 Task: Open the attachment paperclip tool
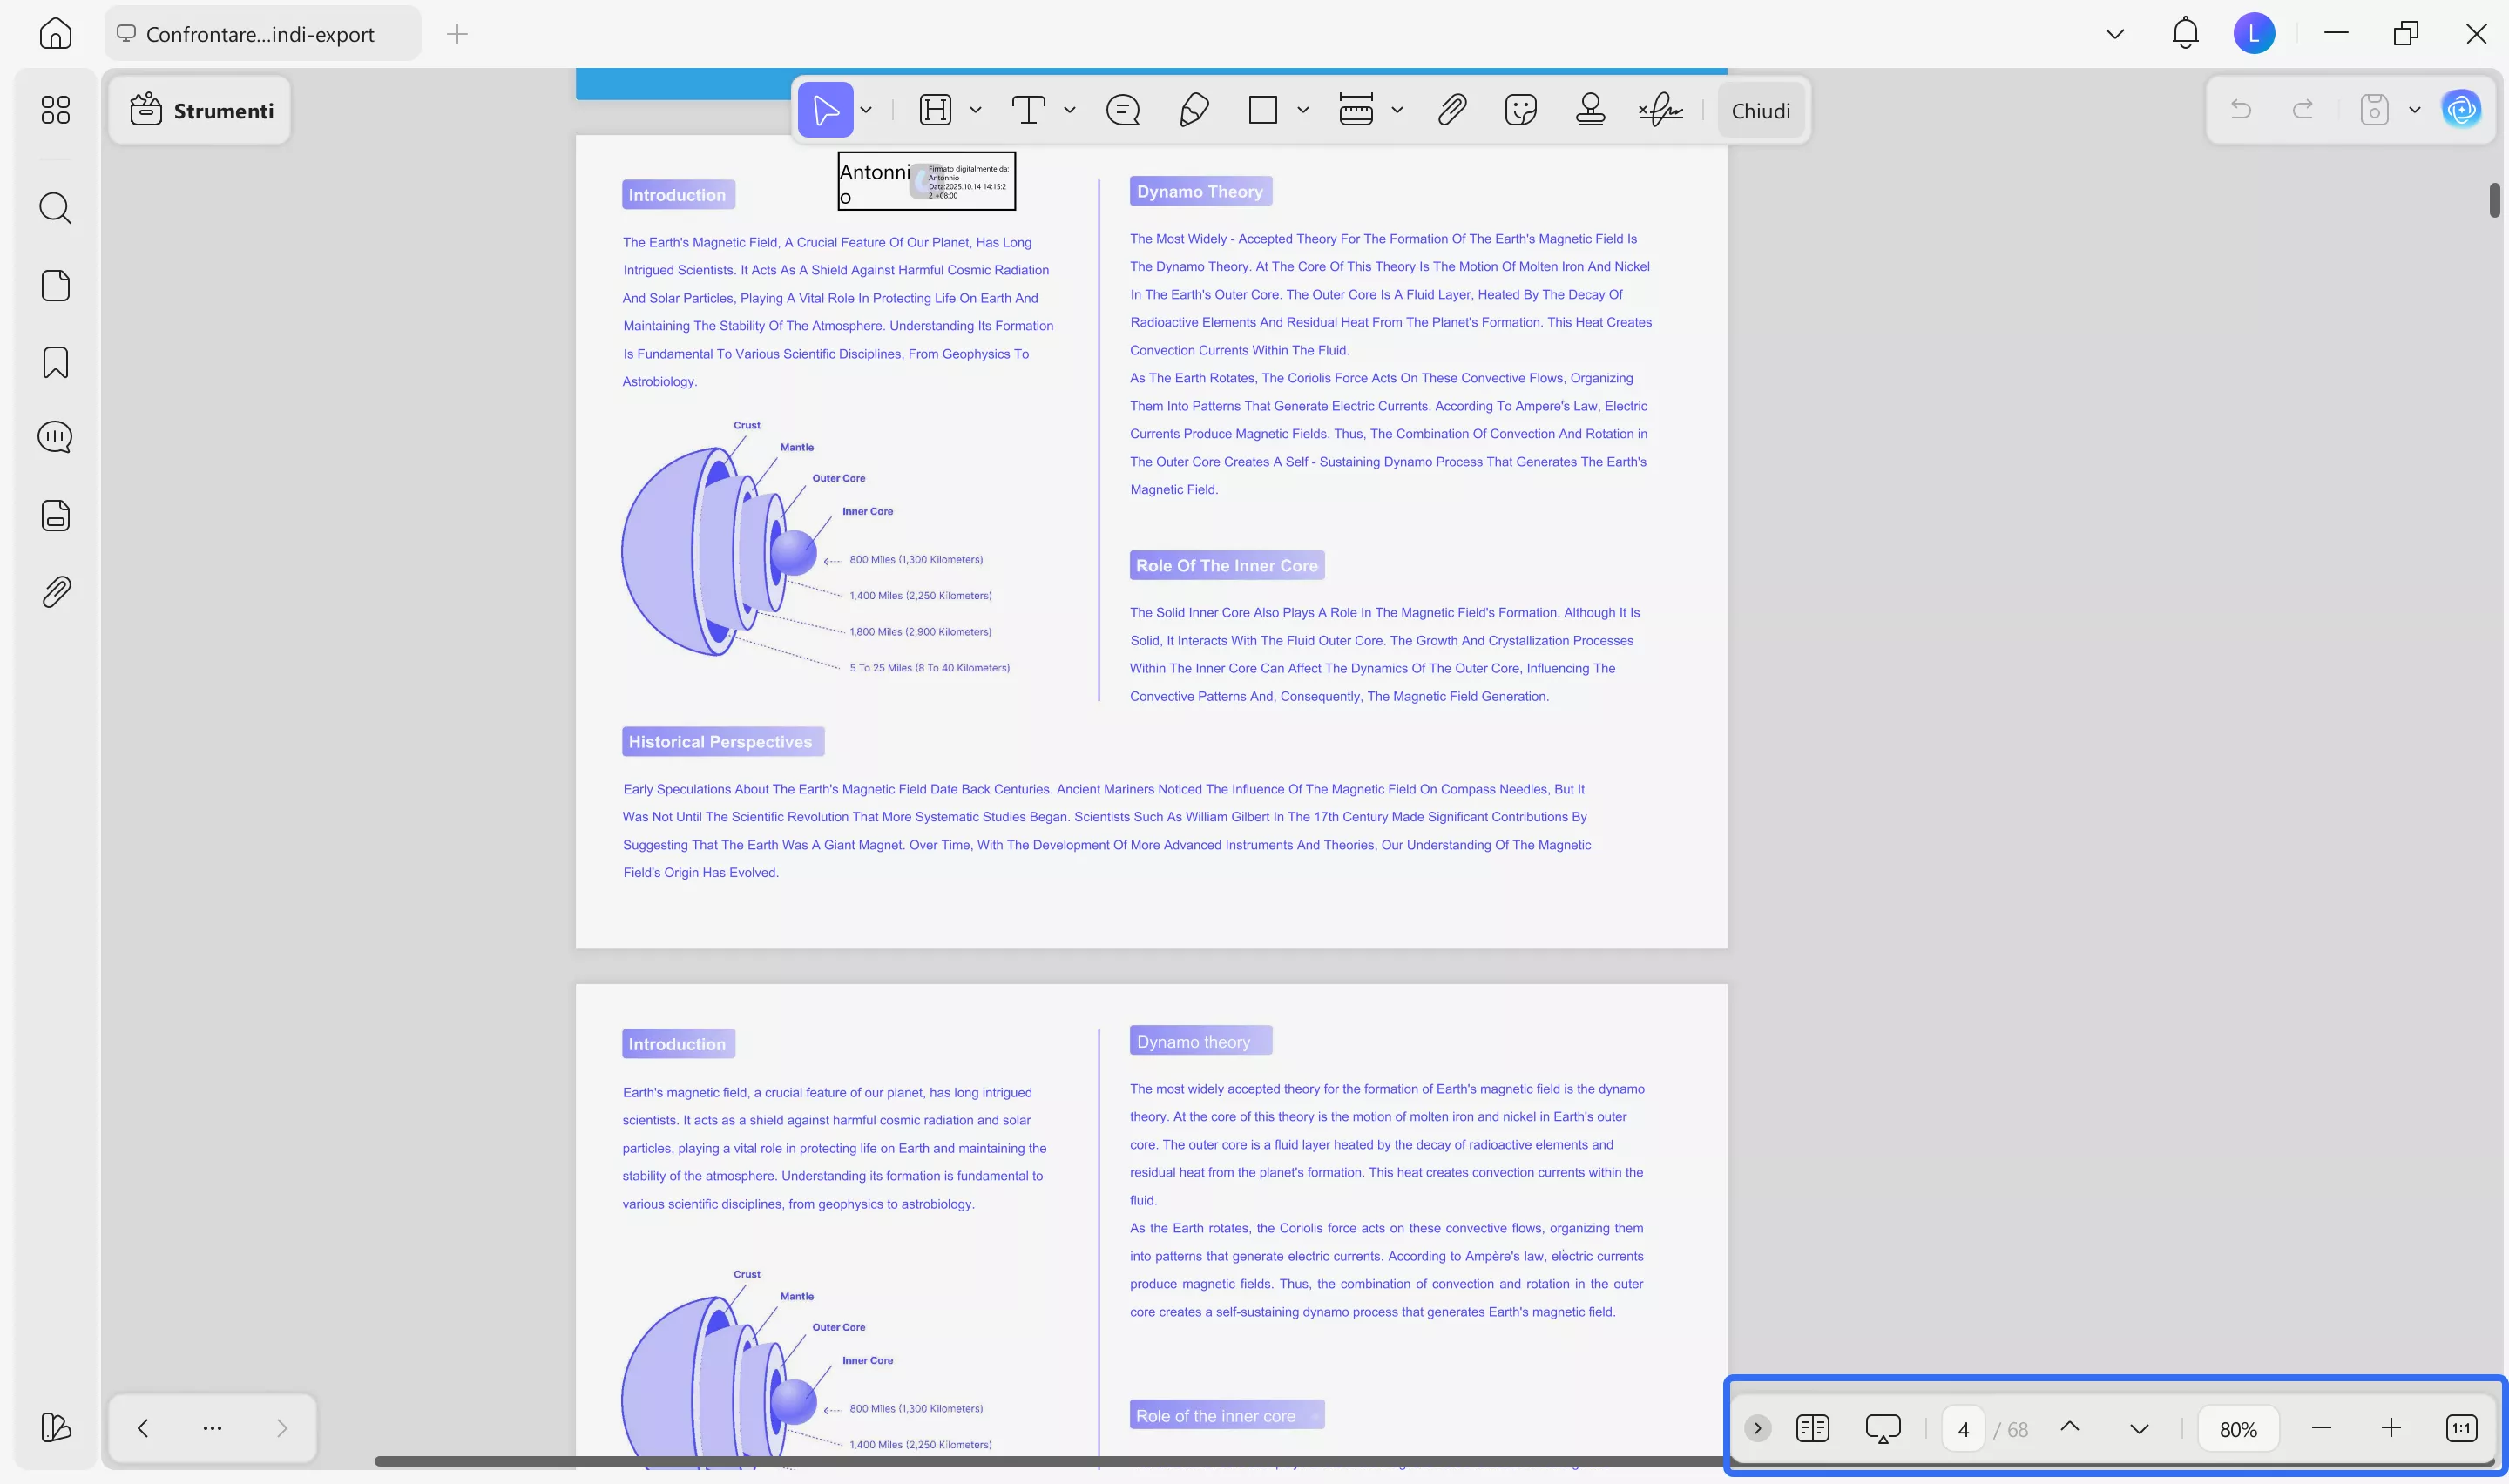(x=1451, y=110)
